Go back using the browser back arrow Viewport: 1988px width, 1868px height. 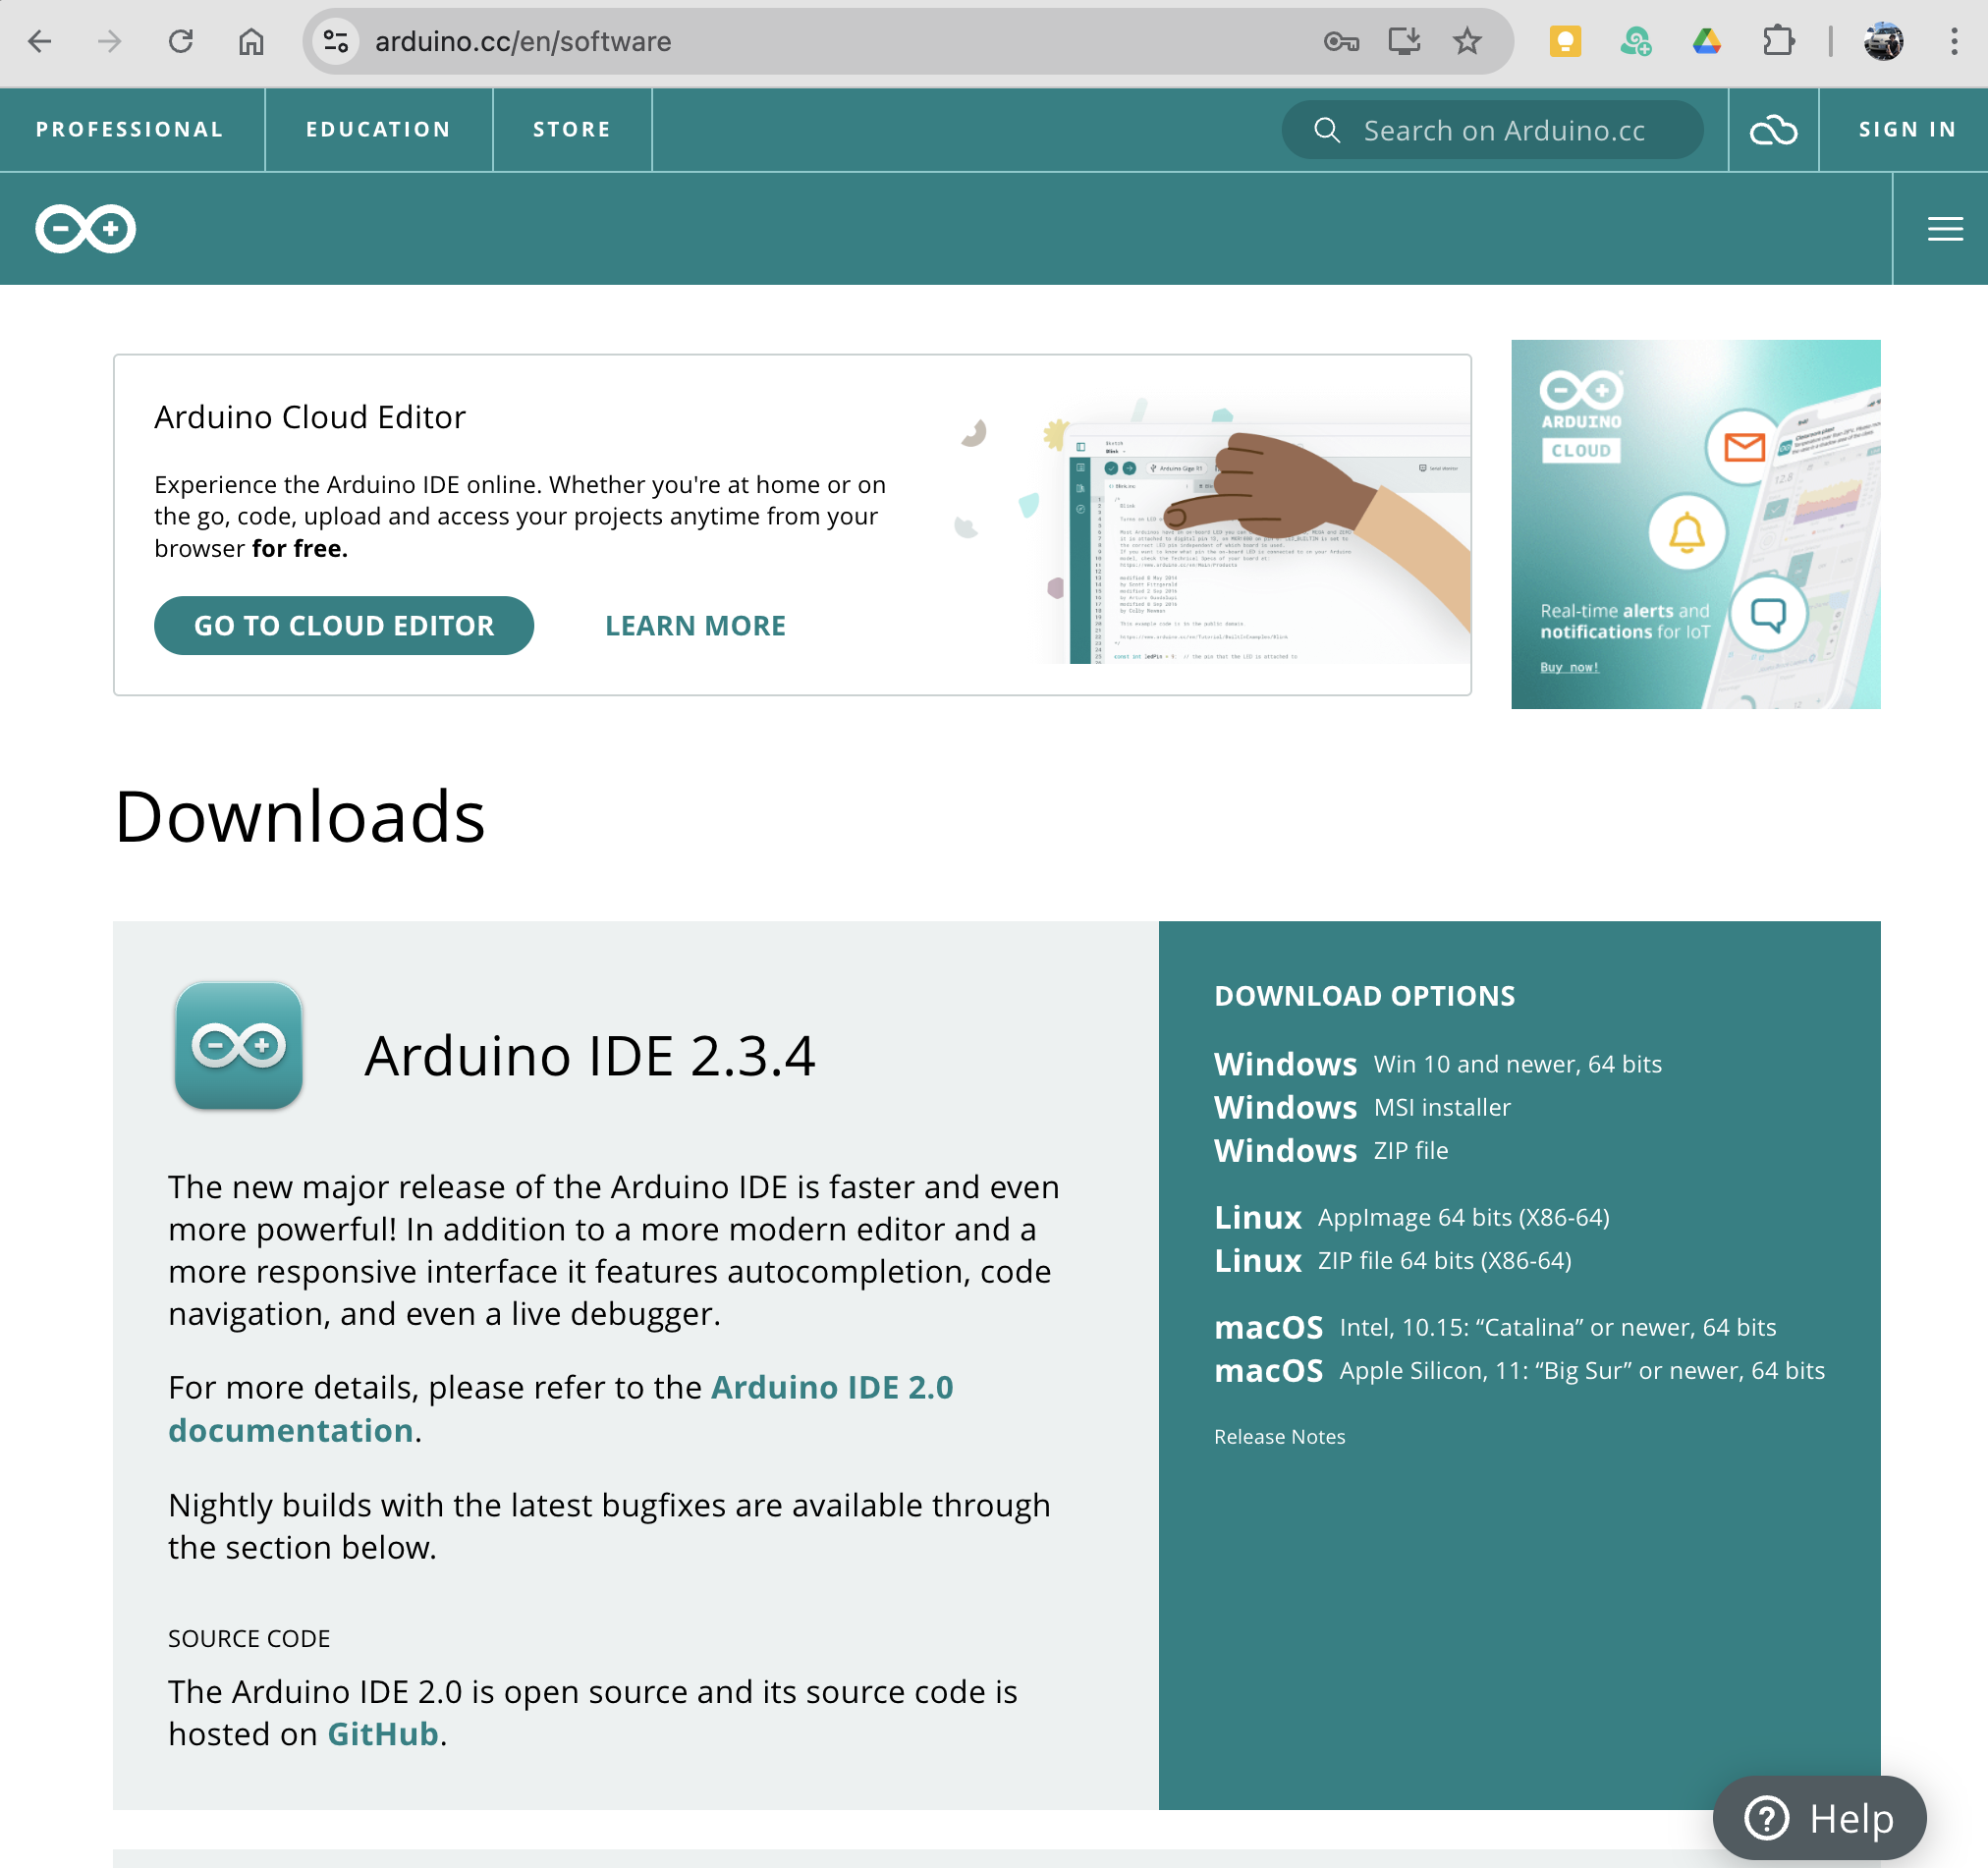pos(40,42)
